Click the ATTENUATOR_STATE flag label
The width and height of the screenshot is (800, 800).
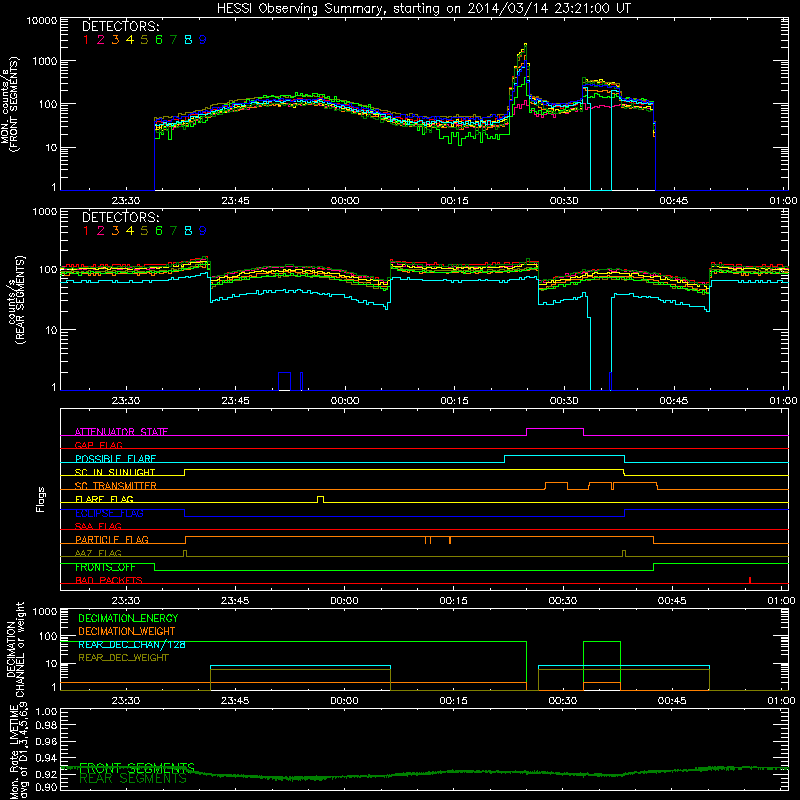pyautogui.click(x=121, y=432)
